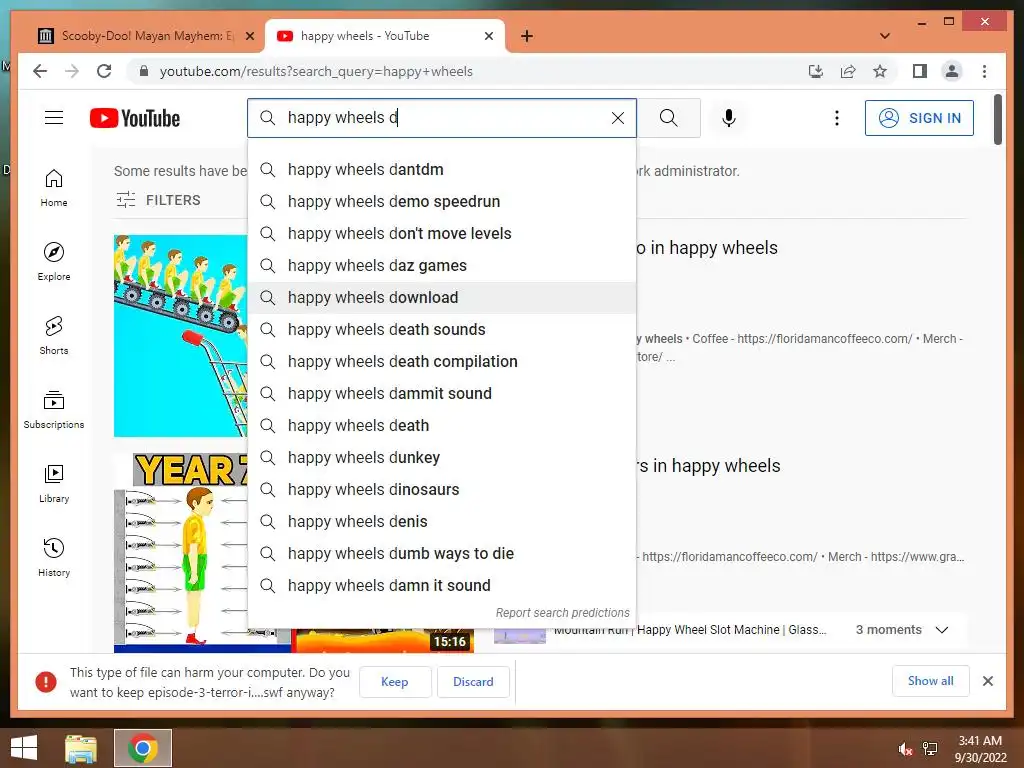Open Subscriptions in the YouTube sidebar
This screenshot has width=1024, height=768.
(54, 409)
